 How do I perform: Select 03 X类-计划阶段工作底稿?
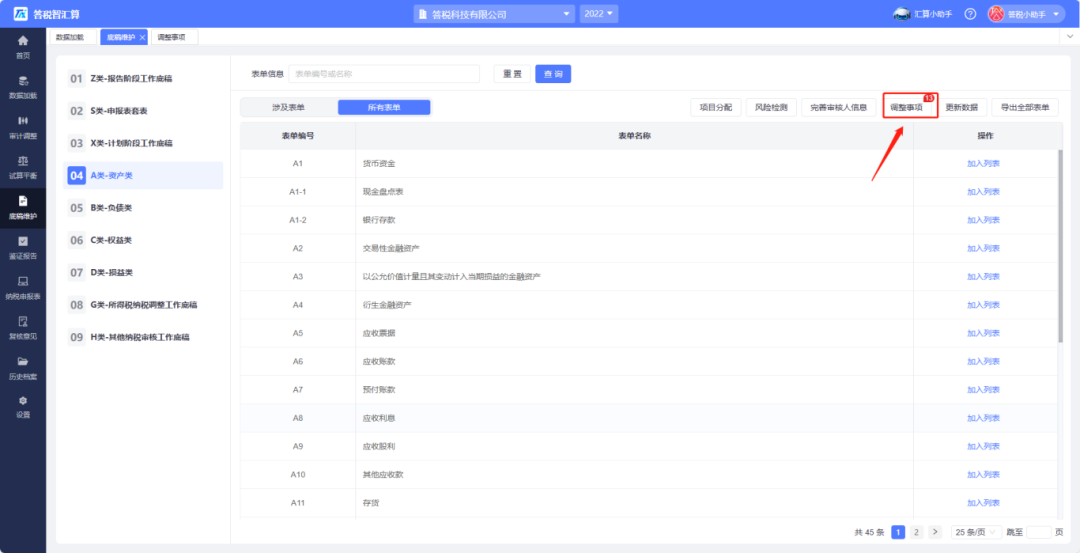coord(143,143)
